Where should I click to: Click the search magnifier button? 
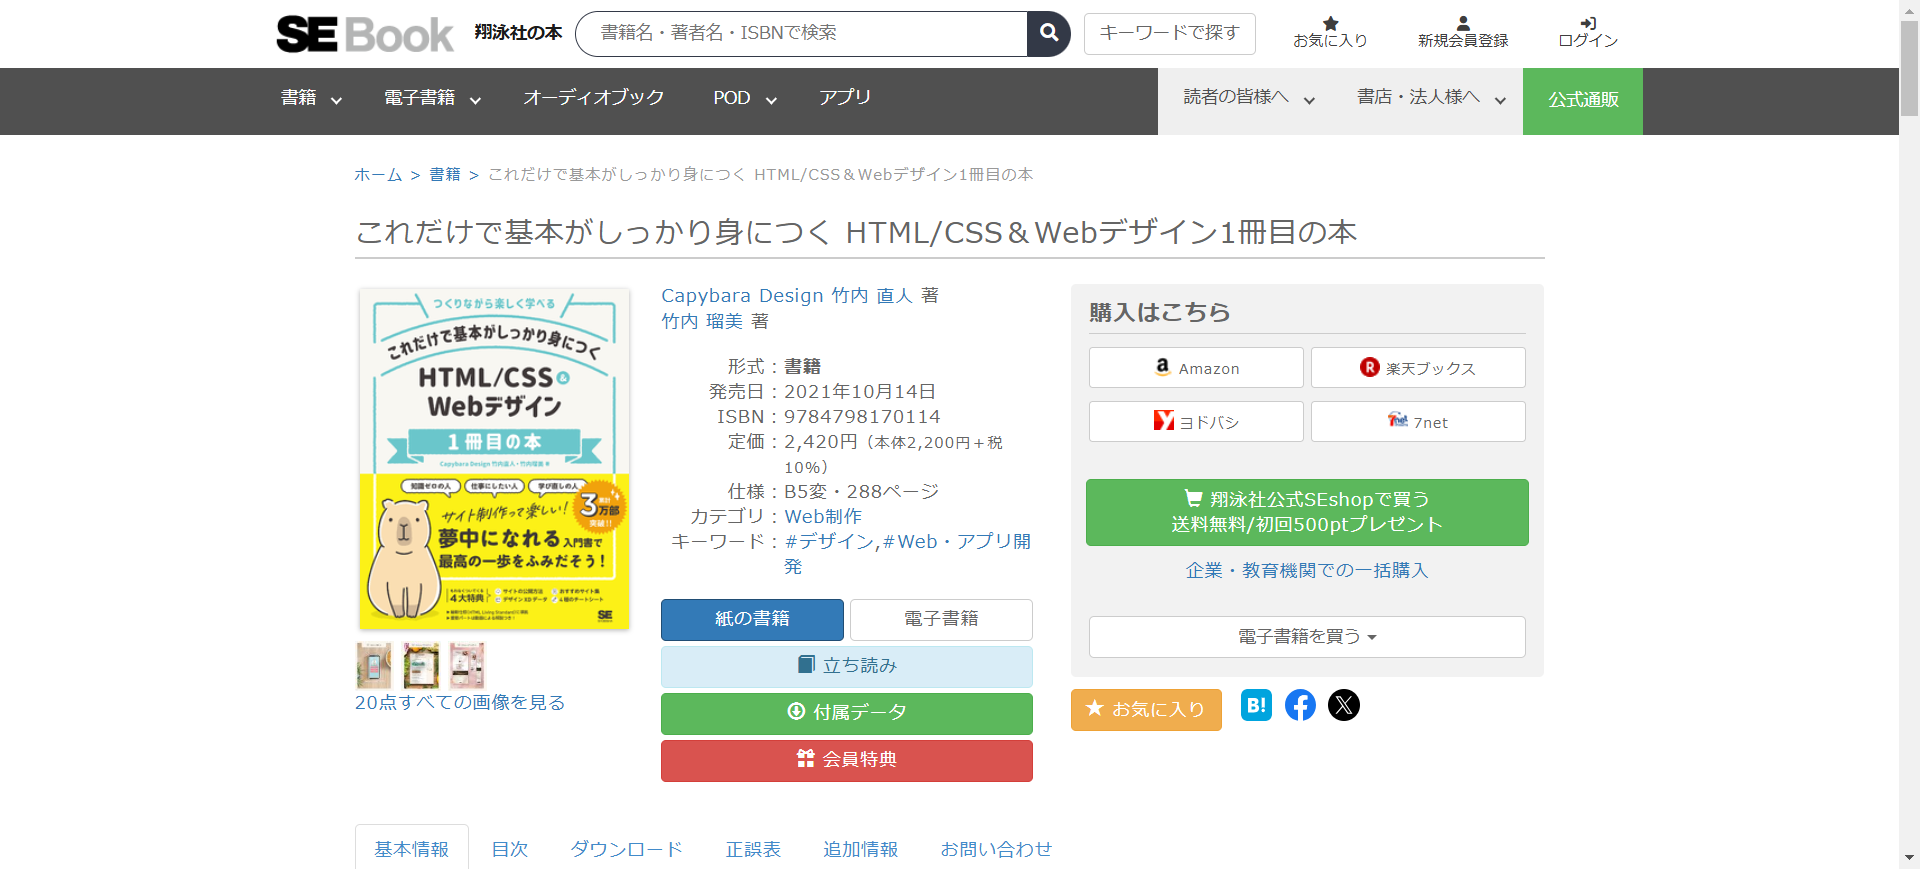pyautogui.click(x=1048, y=33)
